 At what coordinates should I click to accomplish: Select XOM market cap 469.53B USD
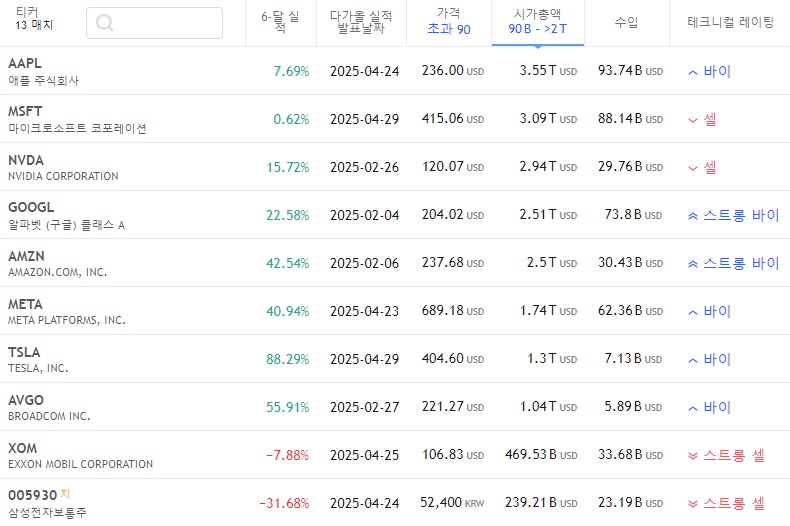(x=541, y=455)
